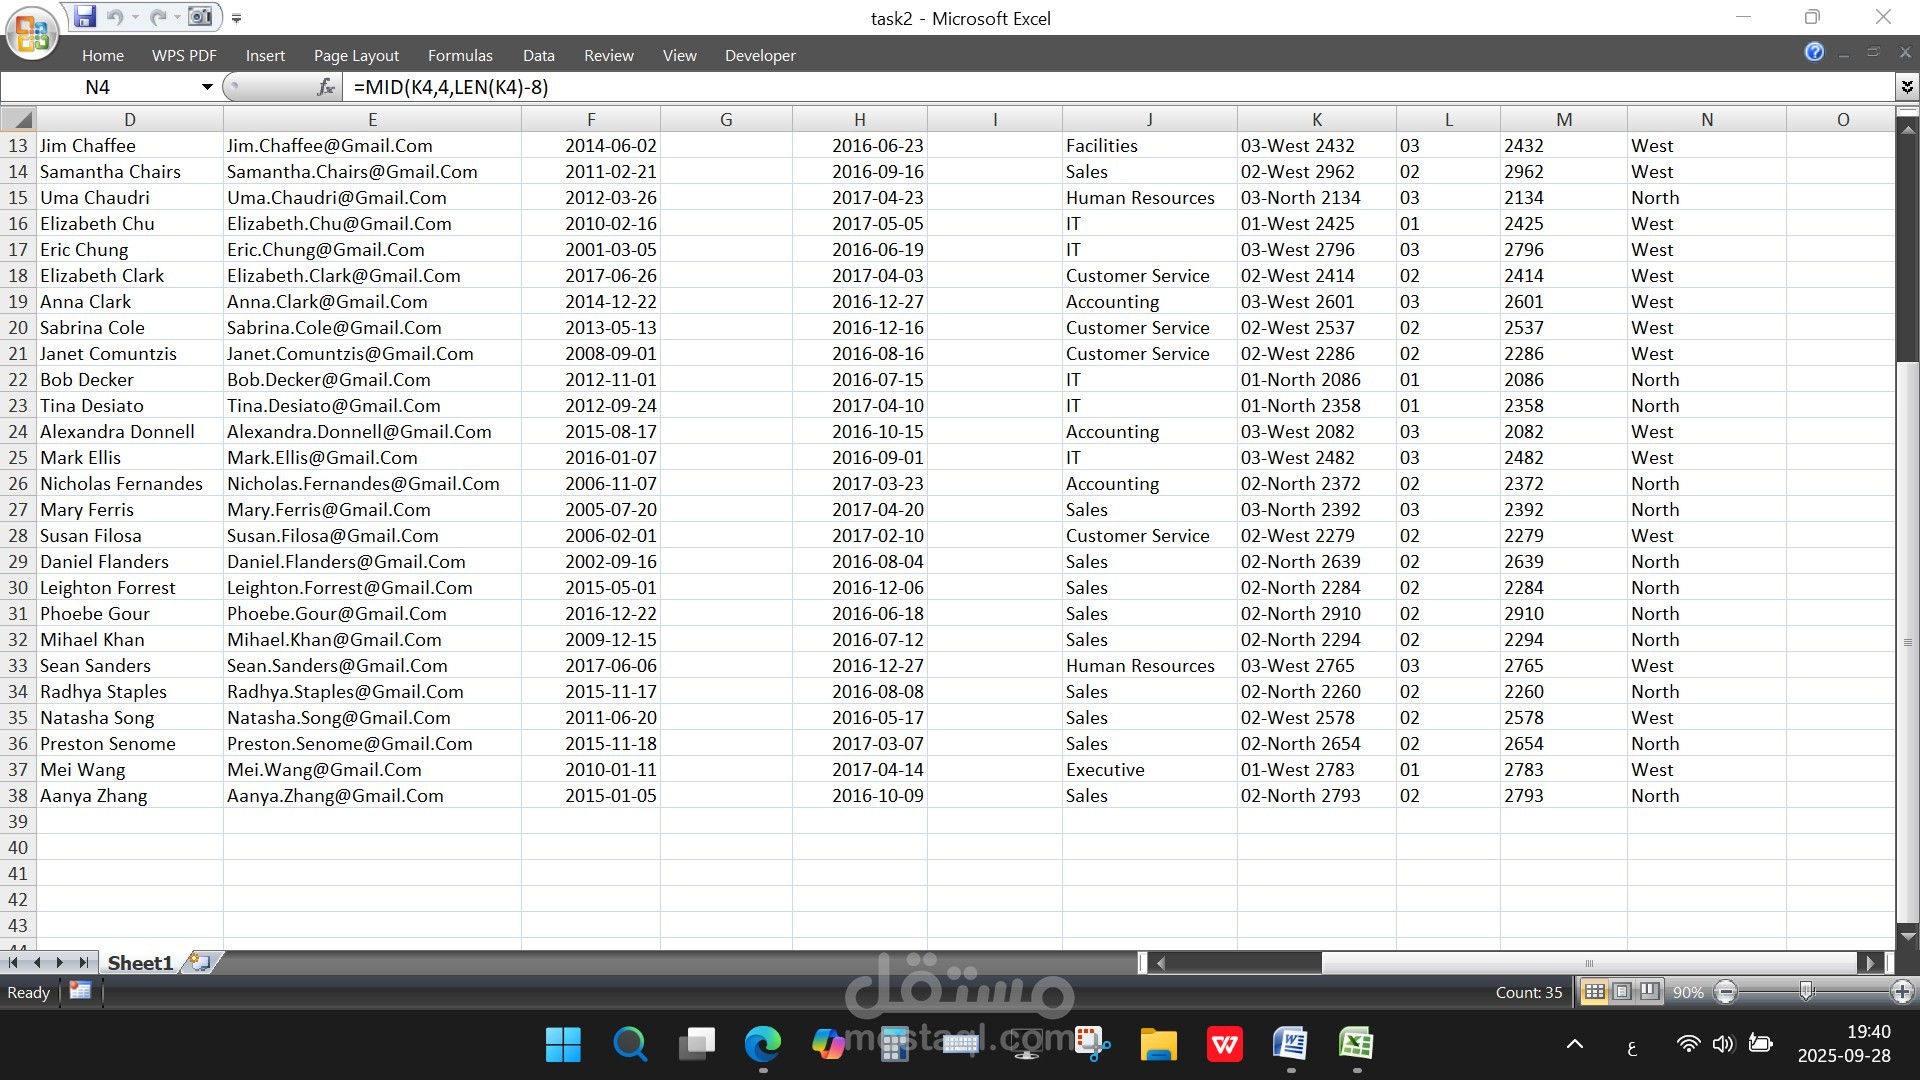Screen dimensions: 1920x1080
Task: Switch to Page Layout view in status bar
Action: (1621, 992)
